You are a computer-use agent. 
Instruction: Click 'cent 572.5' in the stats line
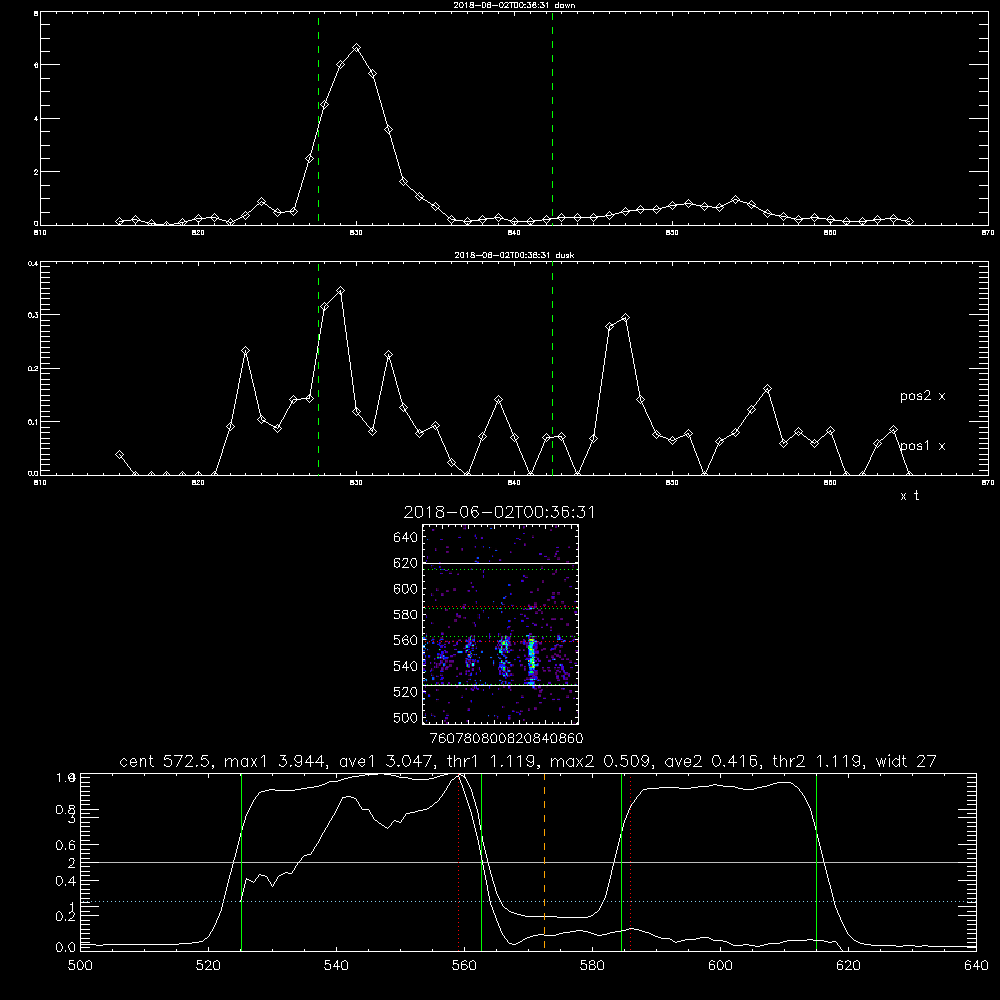click(163, 761)
